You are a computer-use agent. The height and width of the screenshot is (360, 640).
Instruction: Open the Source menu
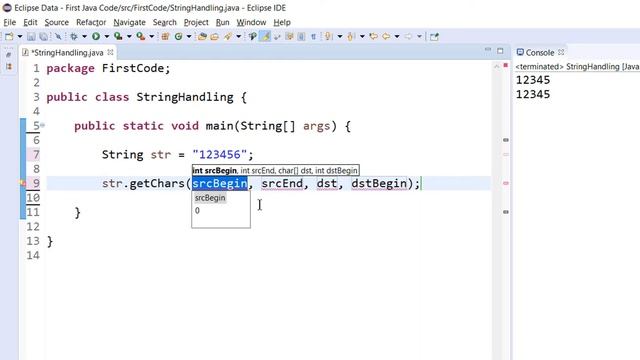[x=56, y=22]
